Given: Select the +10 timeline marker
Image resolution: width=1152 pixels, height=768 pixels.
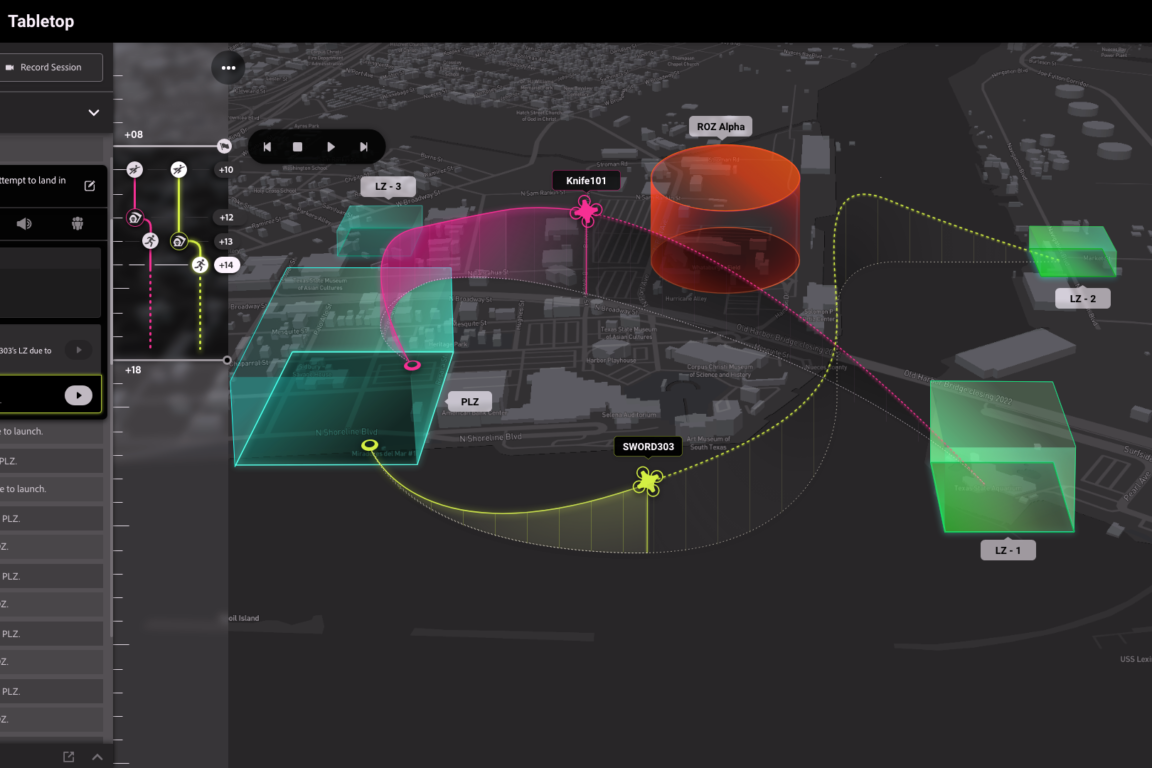Looking at the screenshot, I should 226,170.
